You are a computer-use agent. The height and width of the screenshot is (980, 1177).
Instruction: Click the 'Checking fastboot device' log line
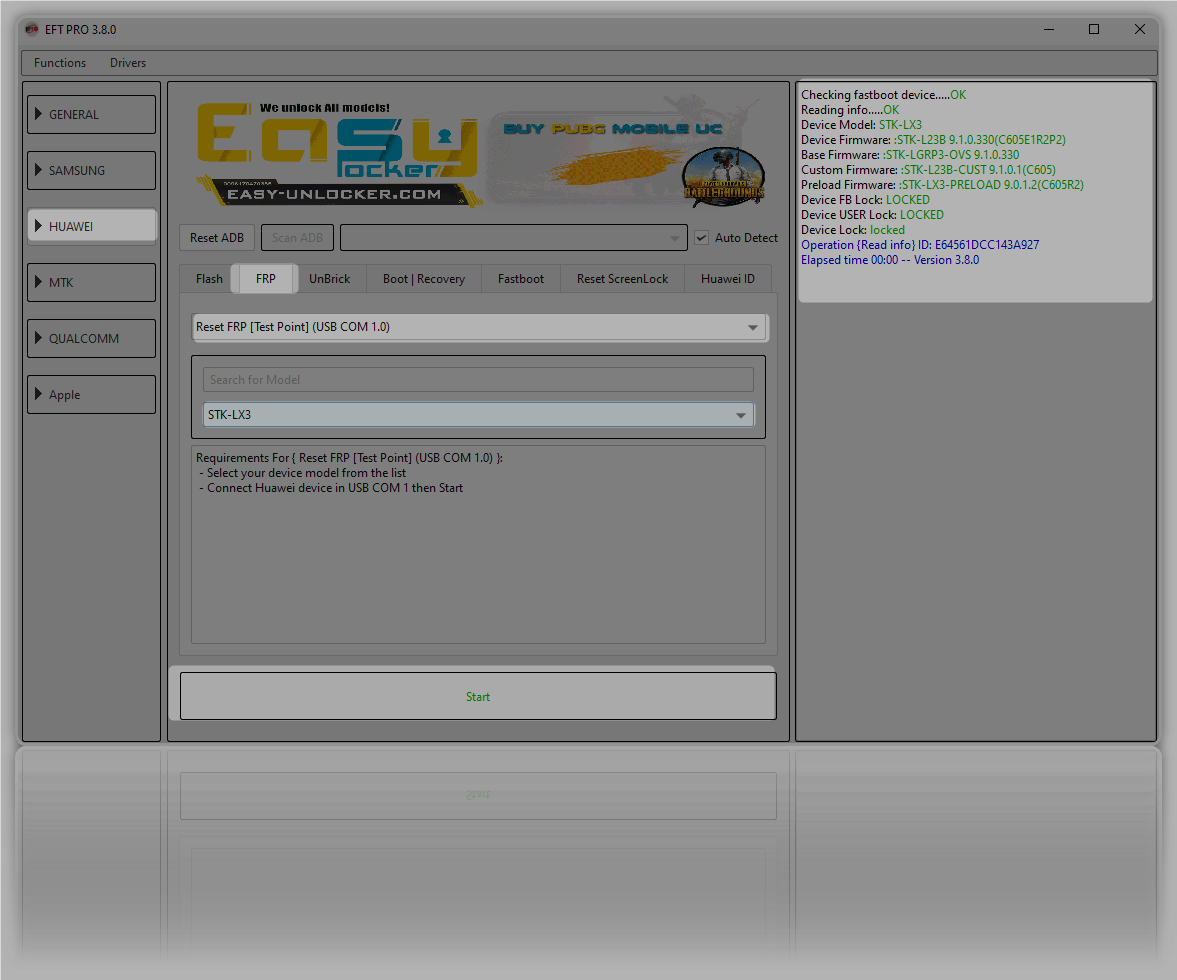coord(884,95)
